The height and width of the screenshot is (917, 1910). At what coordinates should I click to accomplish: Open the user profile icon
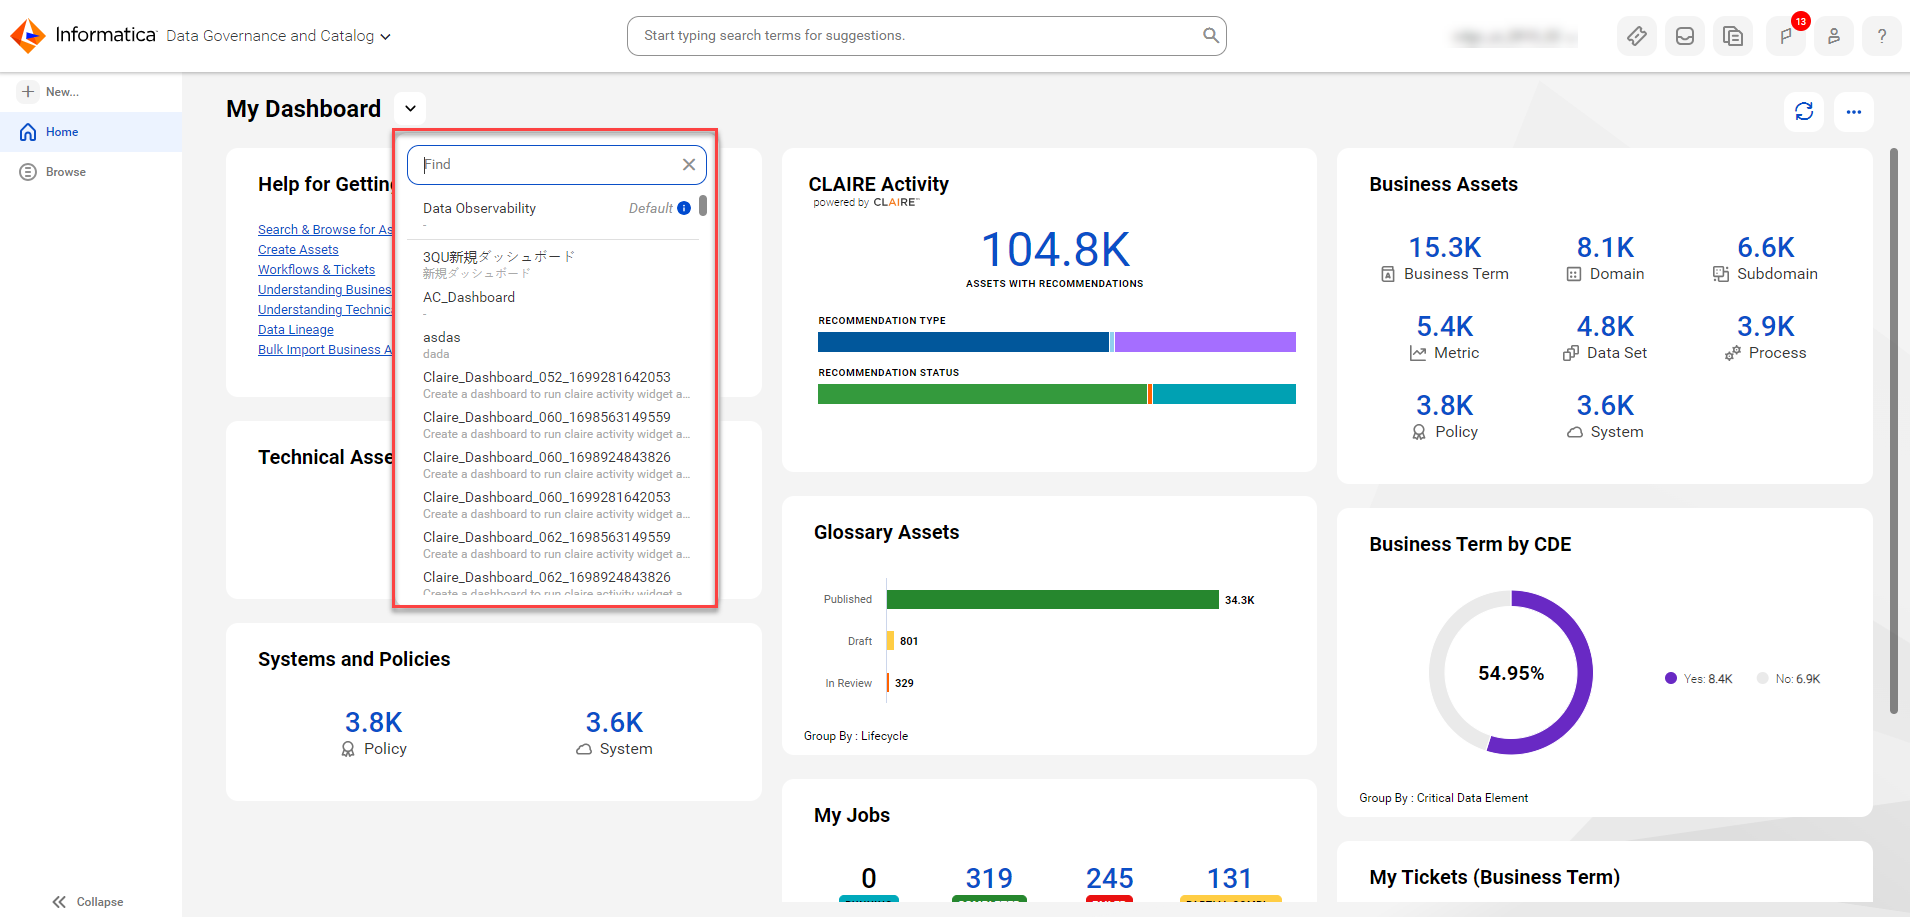tap(1834, 36)
